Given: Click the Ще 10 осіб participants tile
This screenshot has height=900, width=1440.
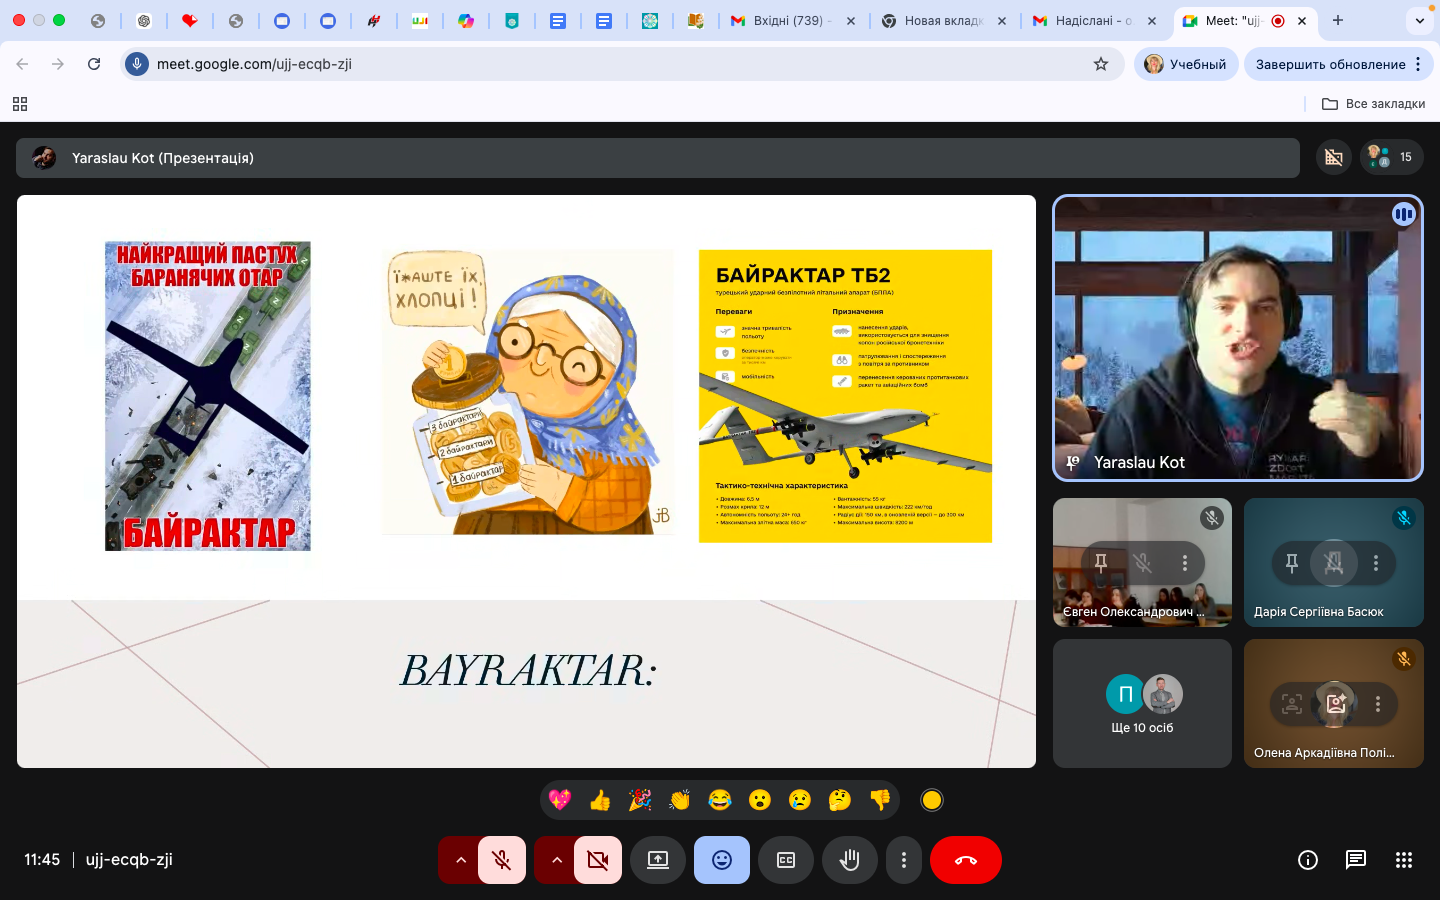Looking at the screenshot, I should 1142,703.
